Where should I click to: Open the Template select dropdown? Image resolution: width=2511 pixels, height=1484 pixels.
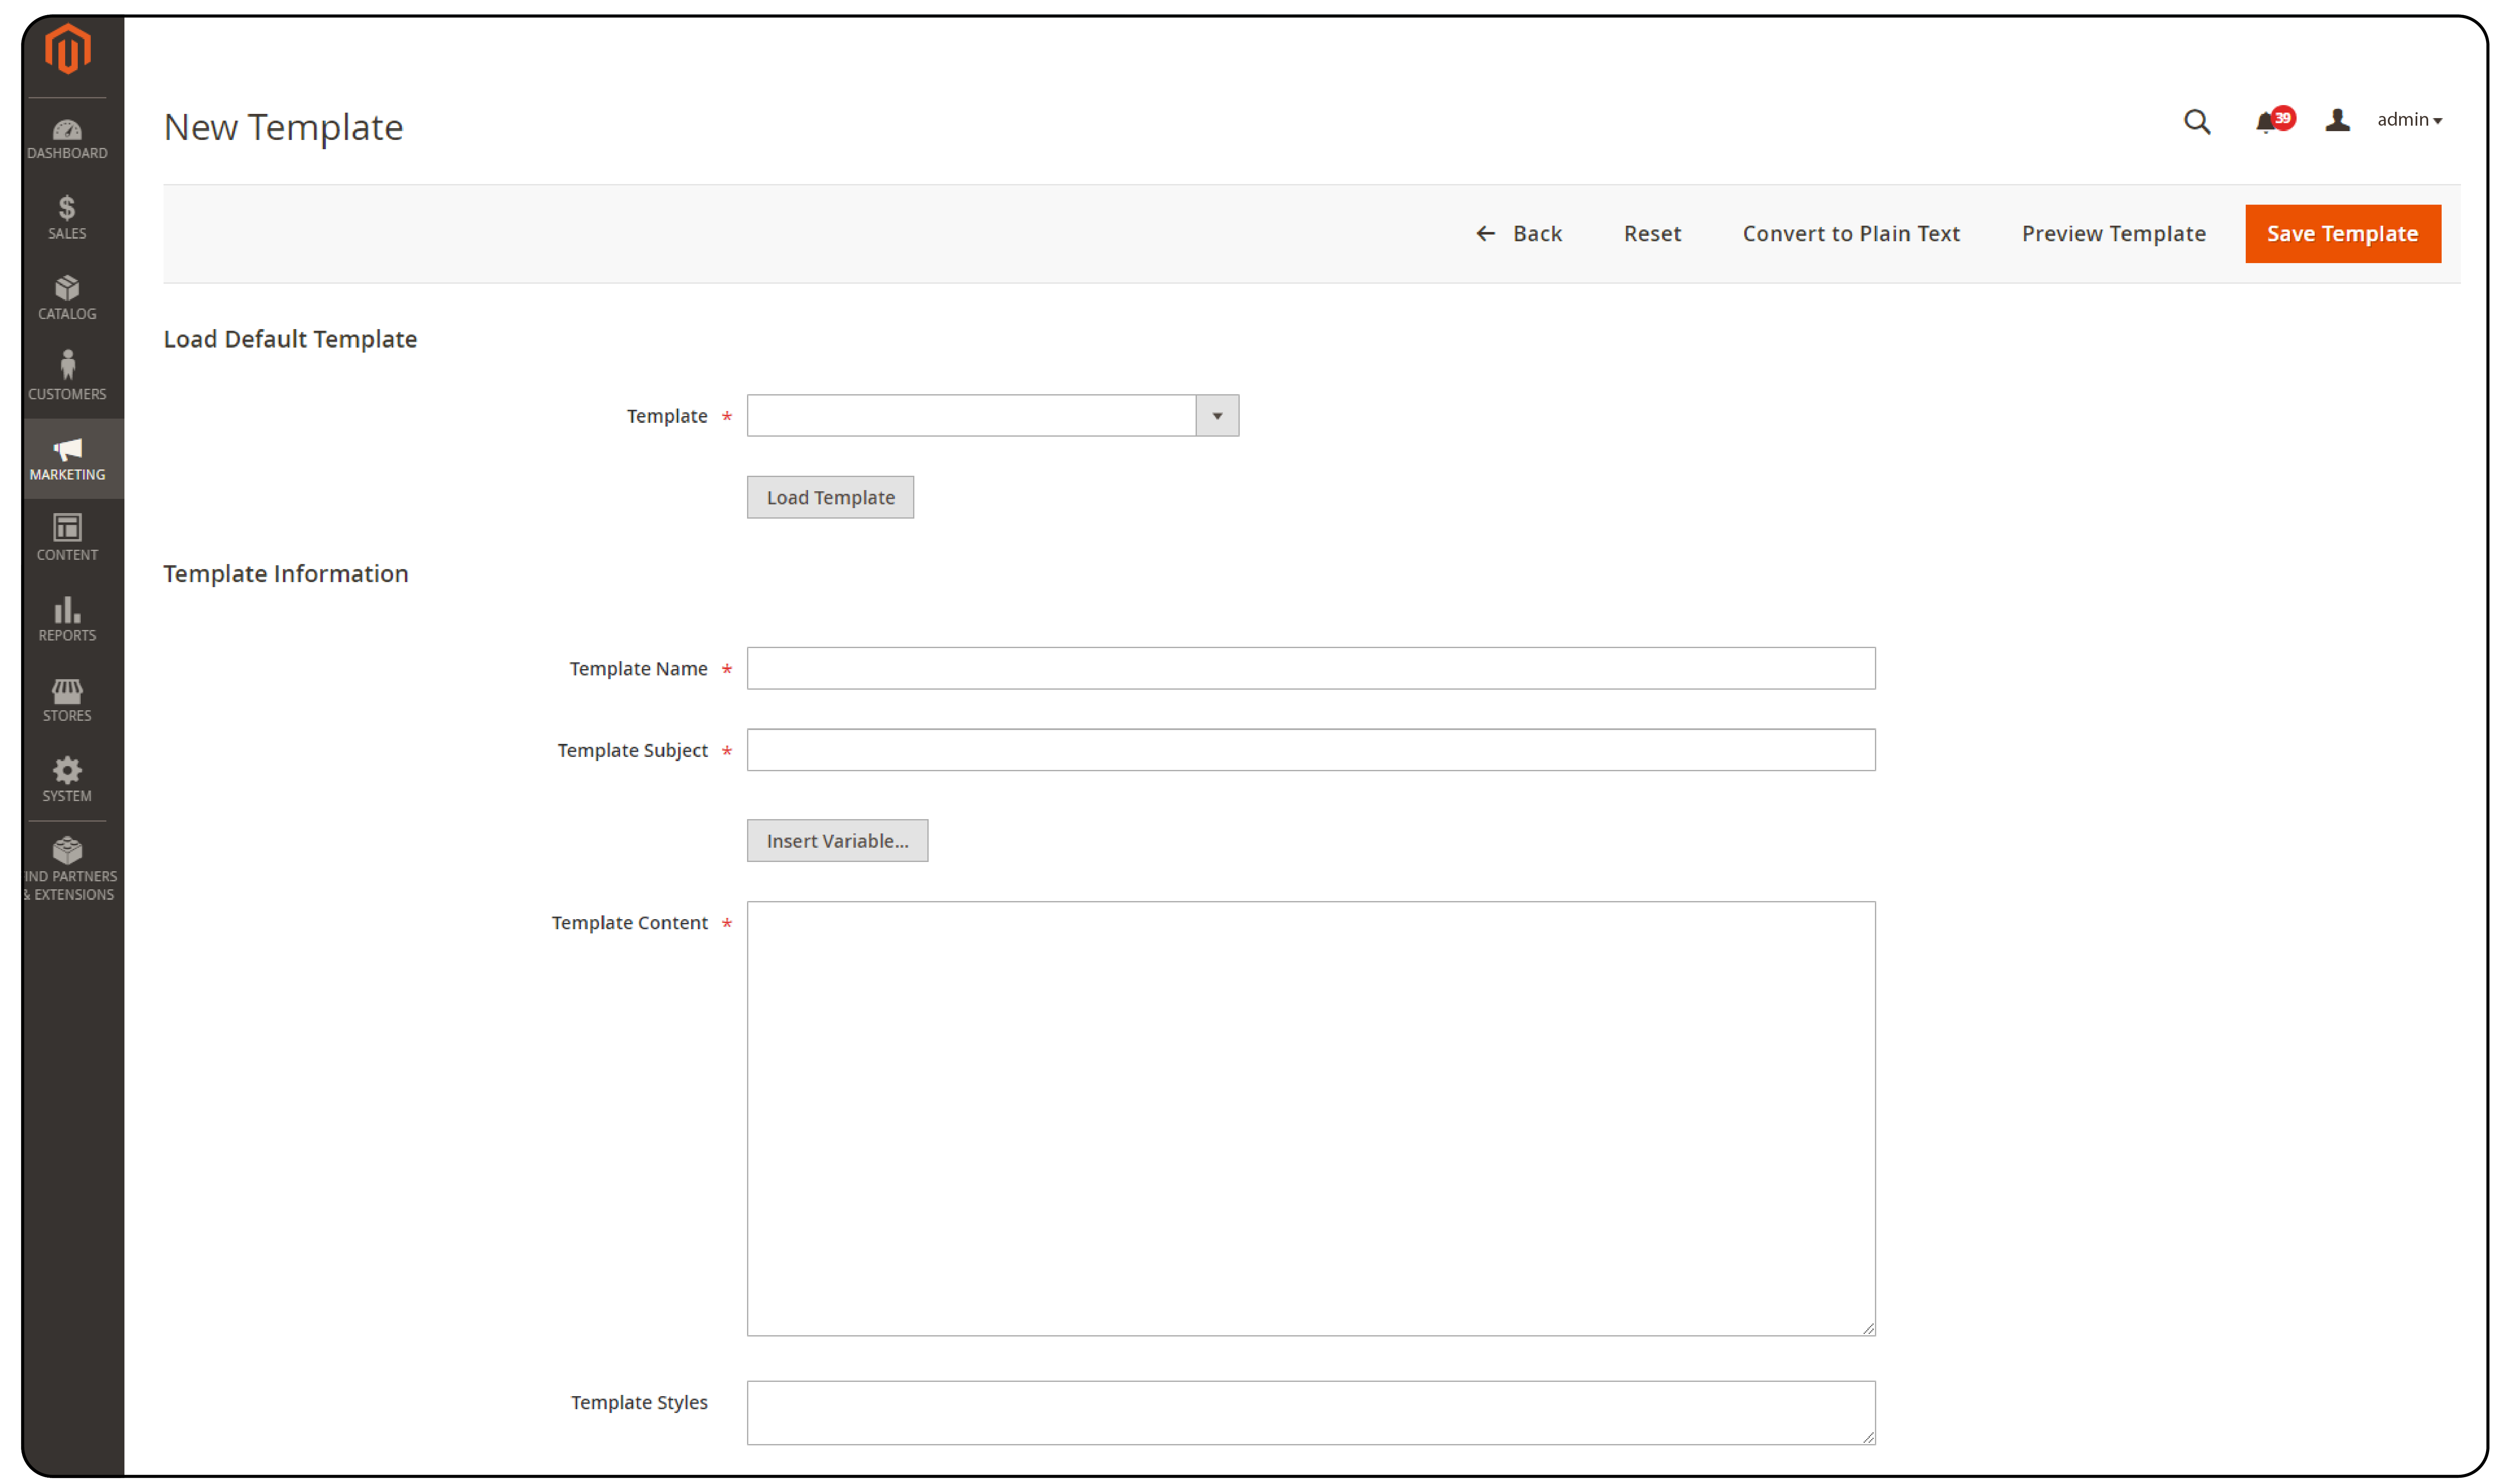992,416
